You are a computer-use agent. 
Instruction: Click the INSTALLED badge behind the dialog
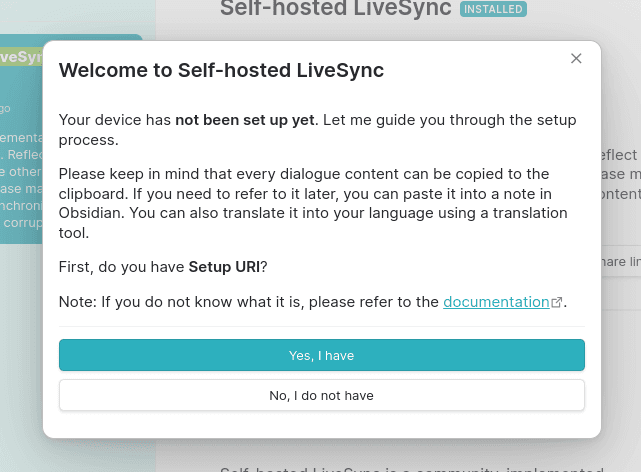(x=493, y=9)
